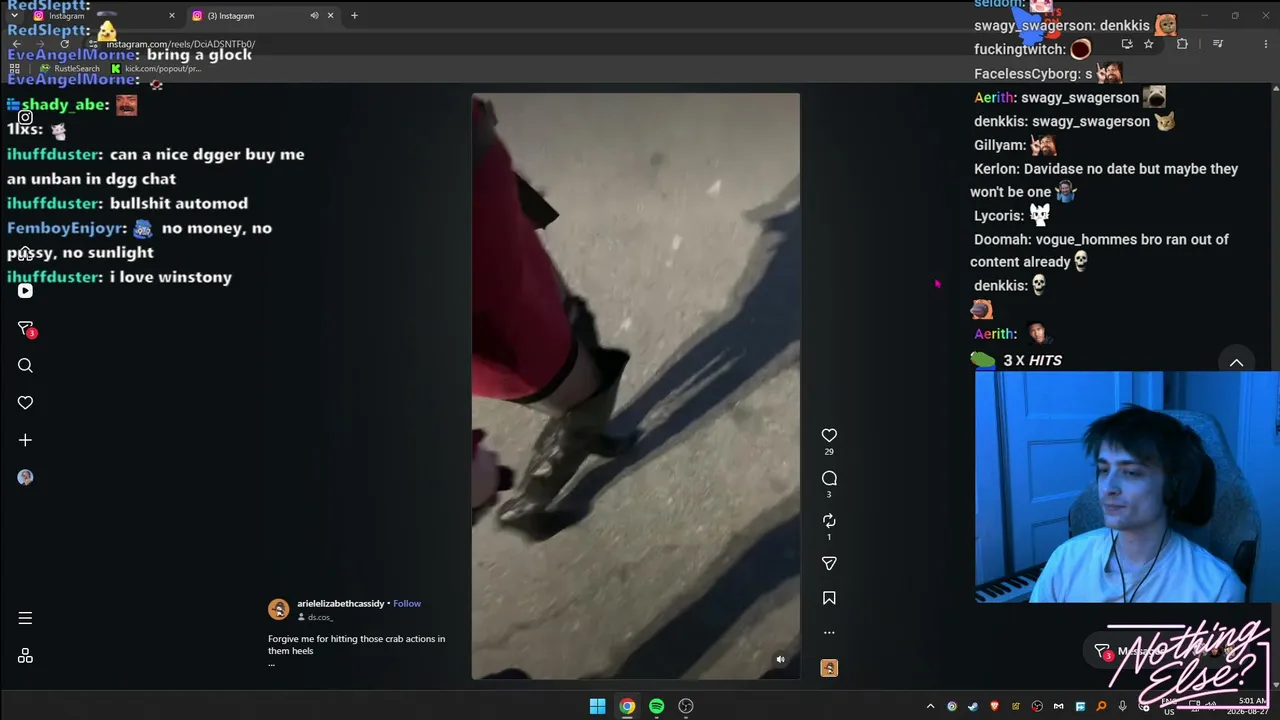Open the reel's audio thumbnail
1280x720 pixels.
coord(829,668)
